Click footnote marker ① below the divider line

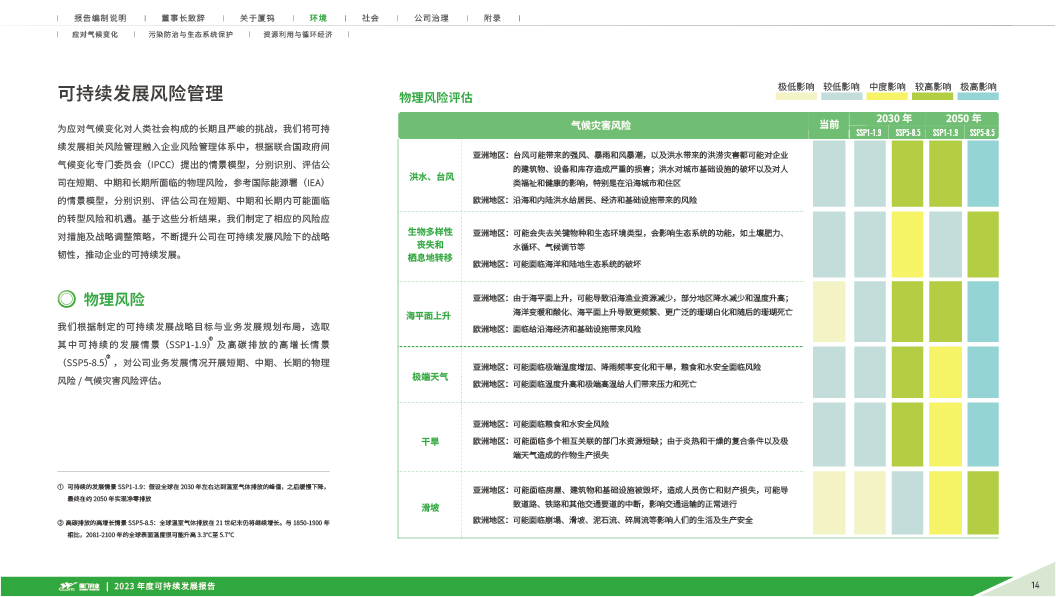[61, 485]
